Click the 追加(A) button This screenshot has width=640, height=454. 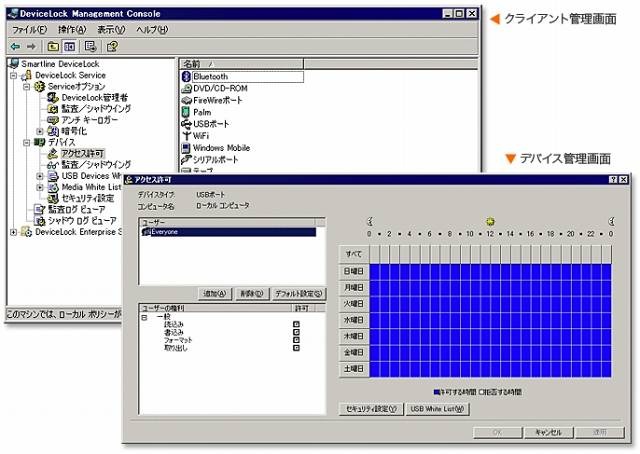pos(215,294)
